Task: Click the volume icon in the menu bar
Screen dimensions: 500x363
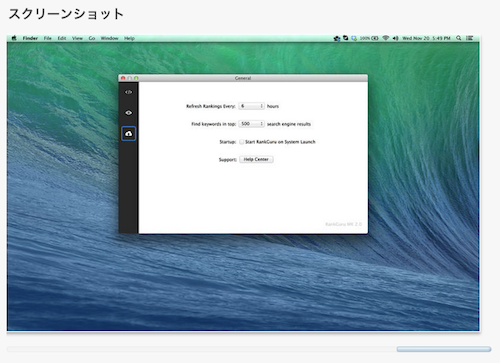Action: [x=395, y=38]
